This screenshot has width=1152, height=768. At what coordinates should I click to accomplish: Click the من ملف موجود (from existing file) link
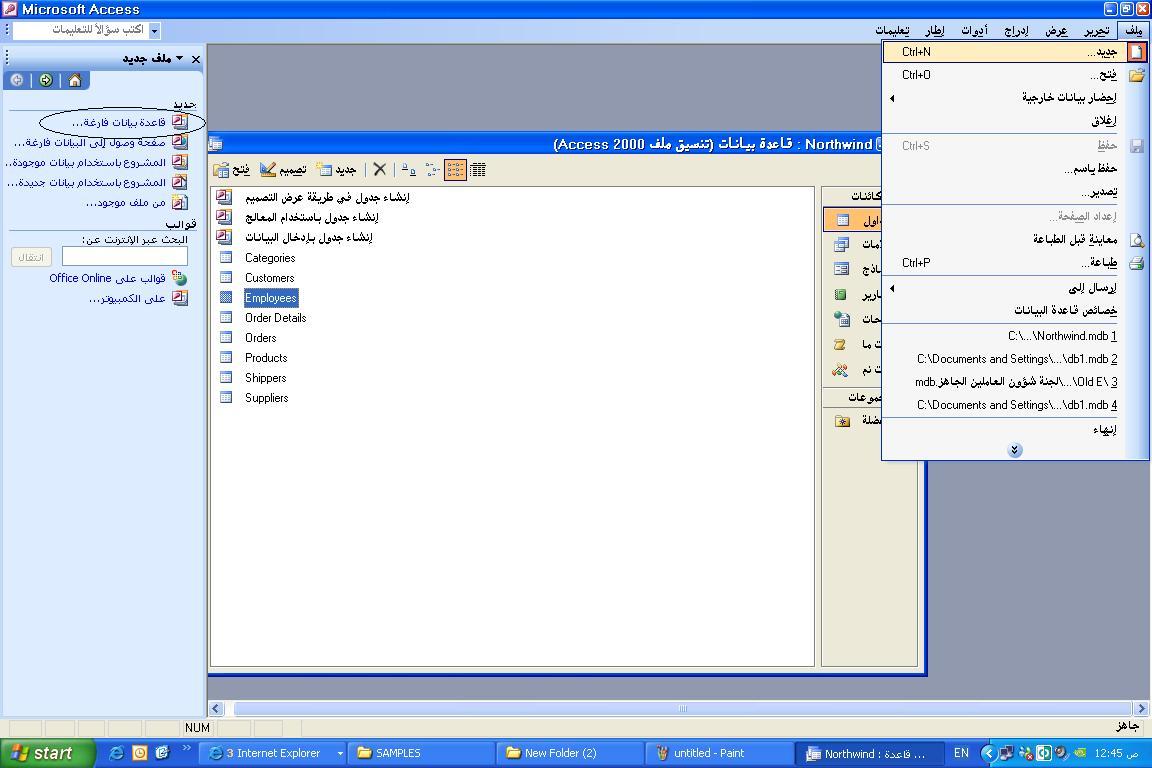tap(126, 202)
